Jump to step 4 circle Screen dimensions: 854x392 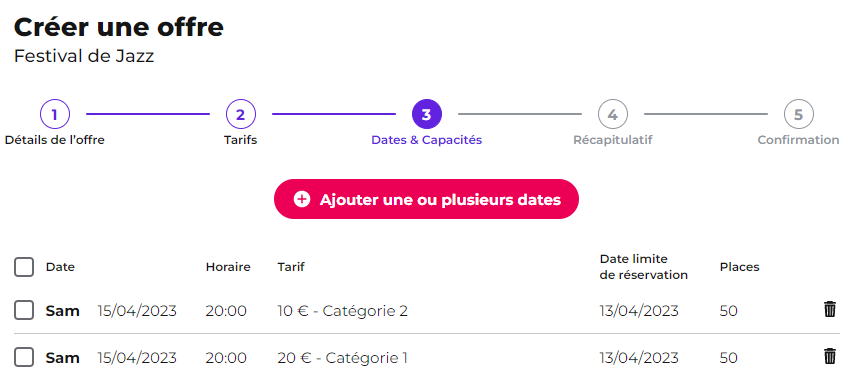point(613,114)
